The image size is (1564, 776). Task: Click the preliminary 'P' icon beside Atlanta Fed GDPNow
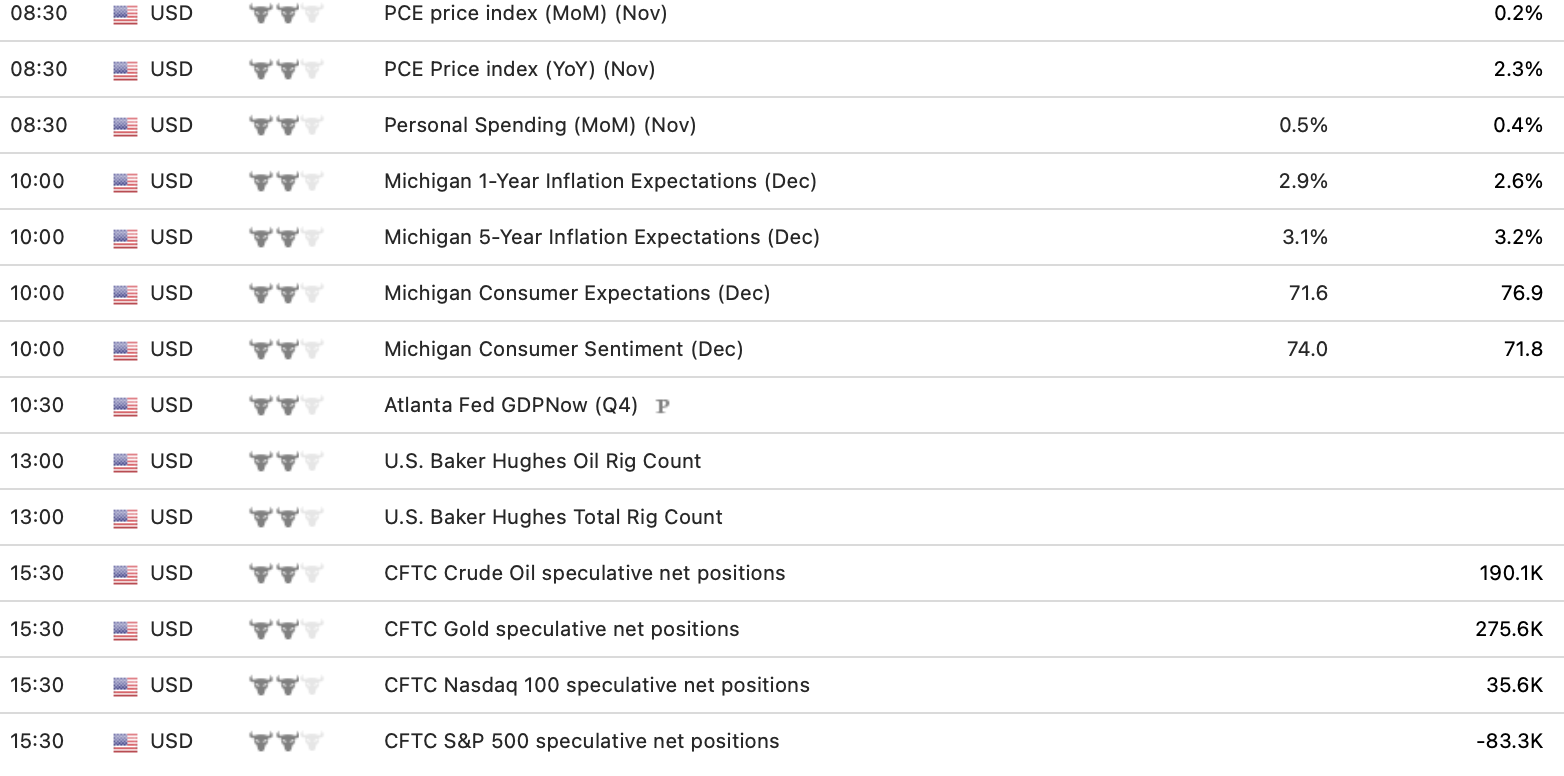(x=661, y=406)
